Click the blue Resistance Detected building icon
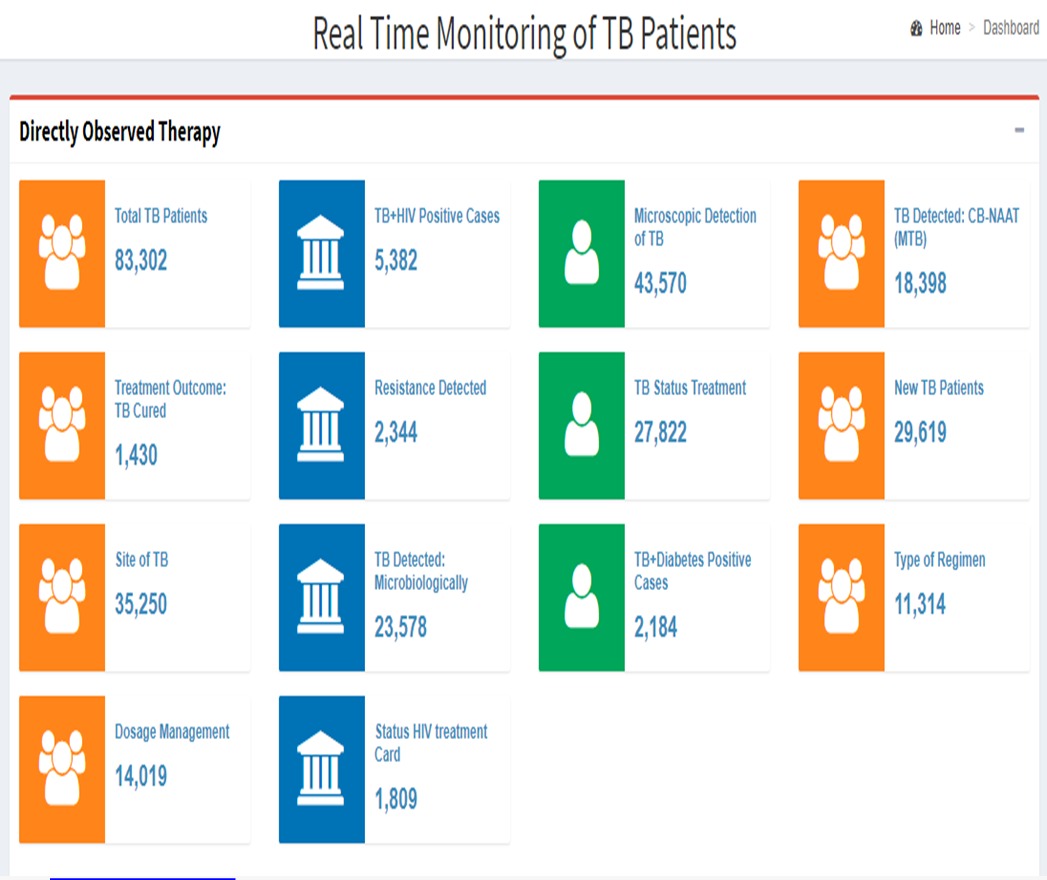Screen dimensions: 1047x880 322,425
